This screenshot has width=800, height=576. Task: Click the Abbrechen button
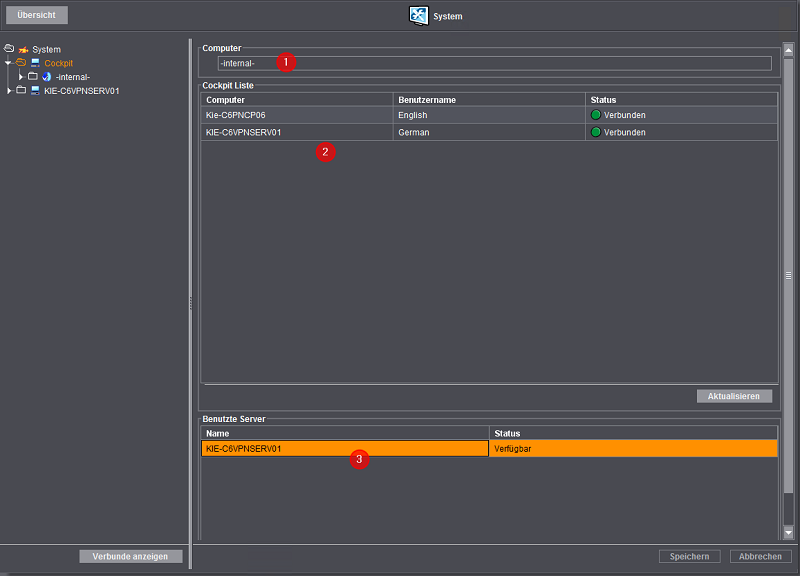(761, 556)
